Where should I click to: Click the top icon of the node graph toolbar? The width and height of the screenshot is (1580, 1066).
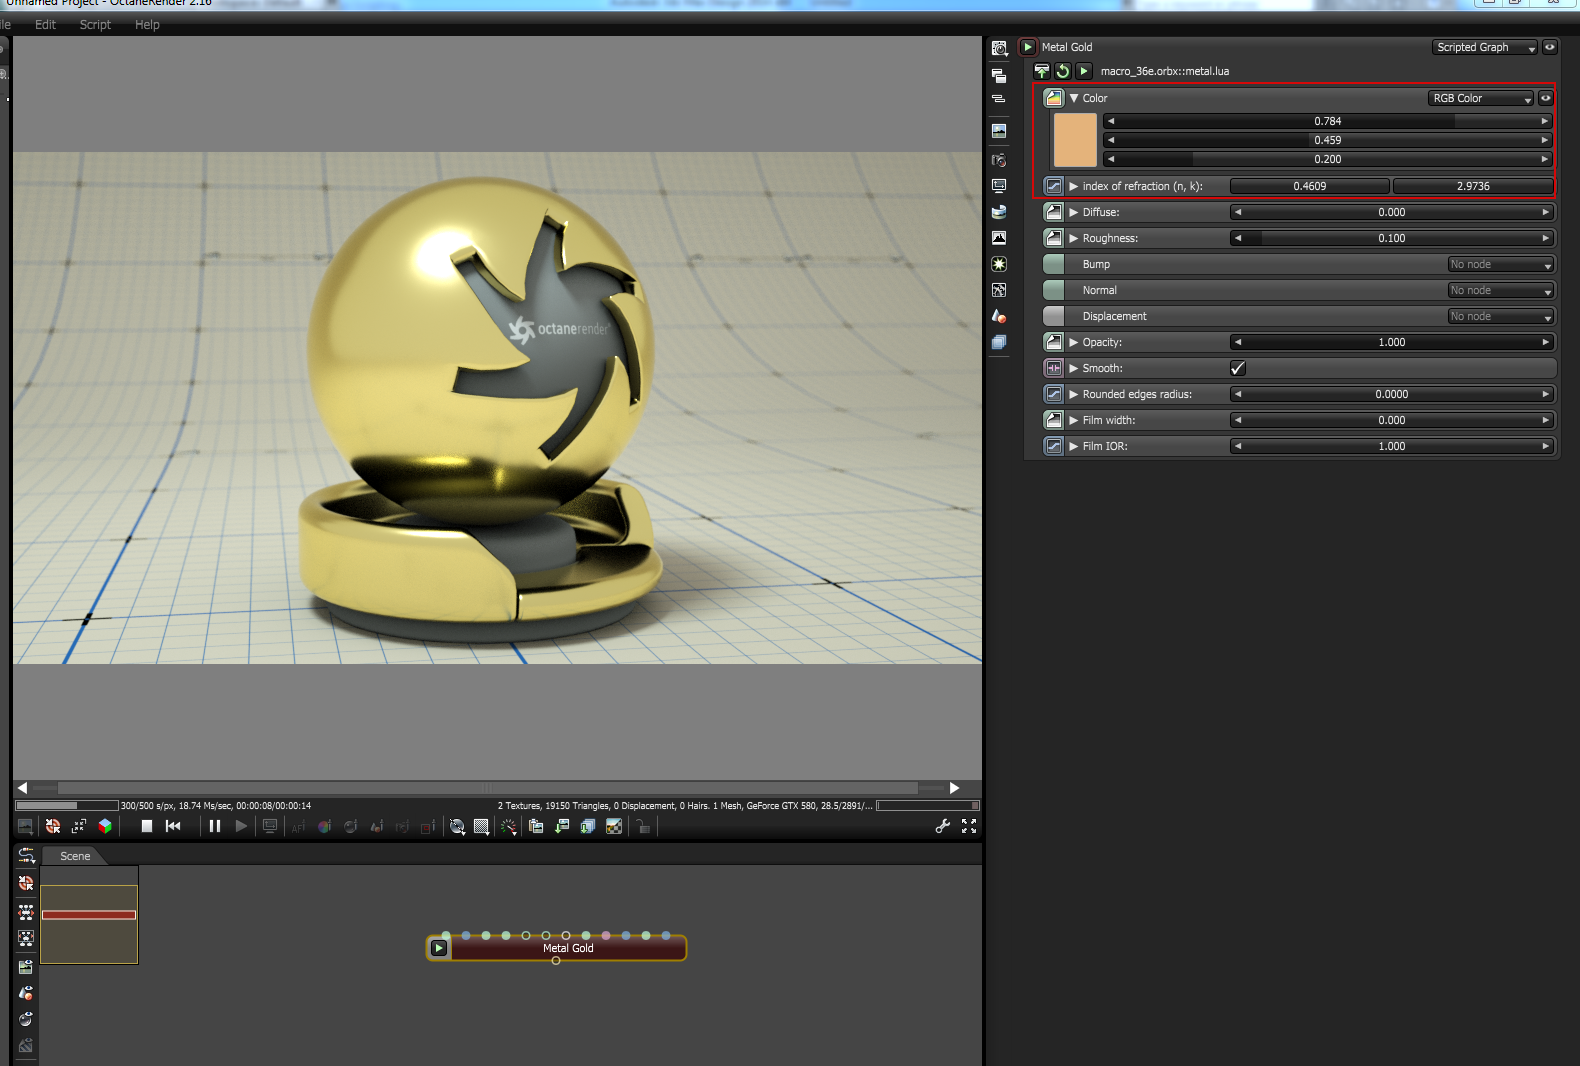coord(26,856)
